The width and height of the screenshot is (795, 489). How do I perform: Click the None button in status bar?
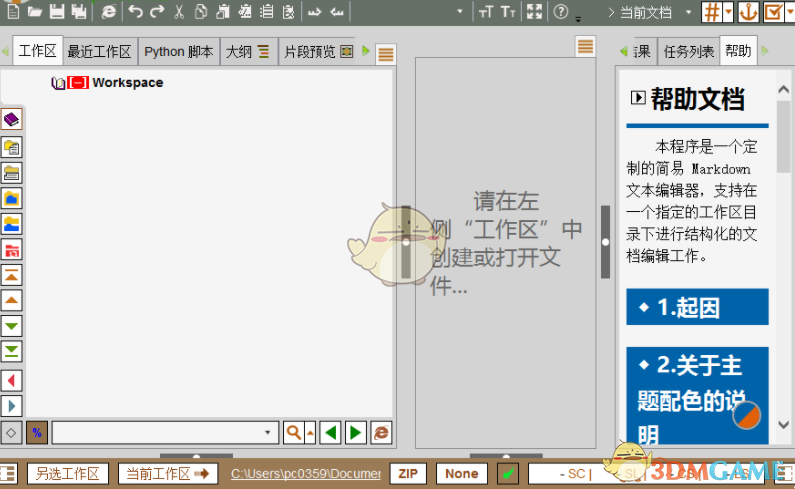(x=462, y=474)
